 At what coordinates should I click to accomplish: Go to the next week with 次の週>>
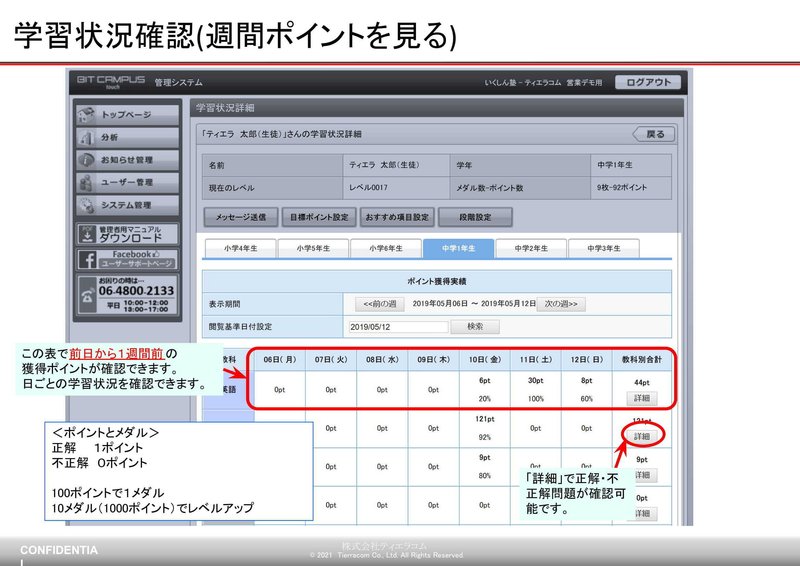[561, 304]
